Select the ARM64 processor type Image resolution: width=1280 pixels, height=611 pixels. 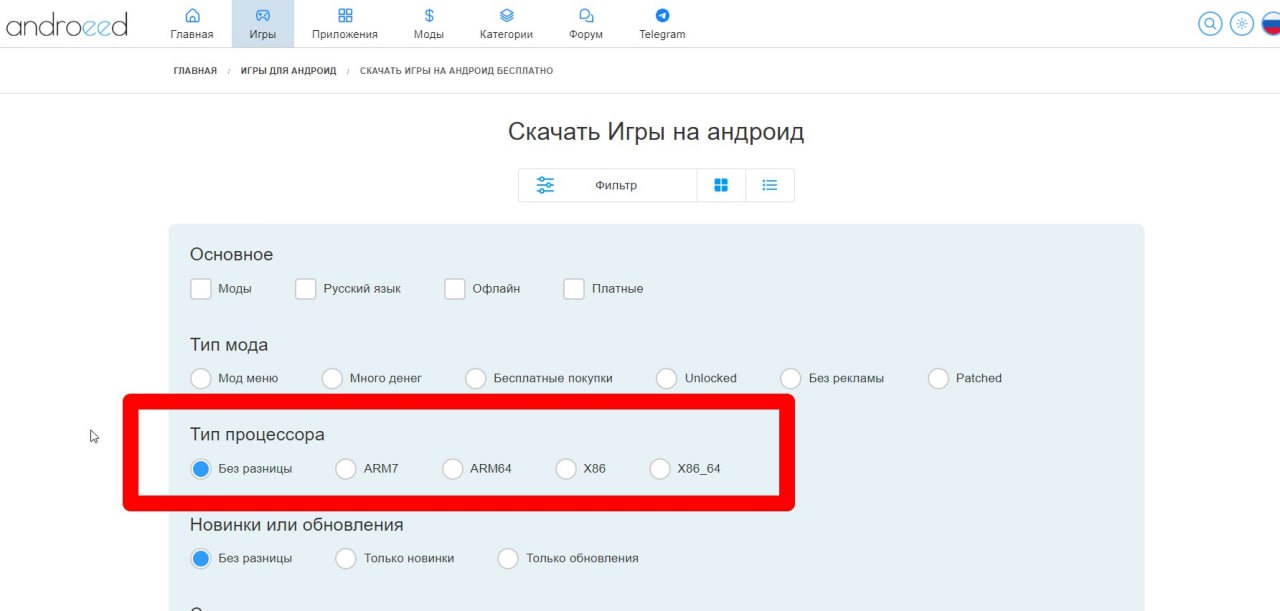pos(453,469)
